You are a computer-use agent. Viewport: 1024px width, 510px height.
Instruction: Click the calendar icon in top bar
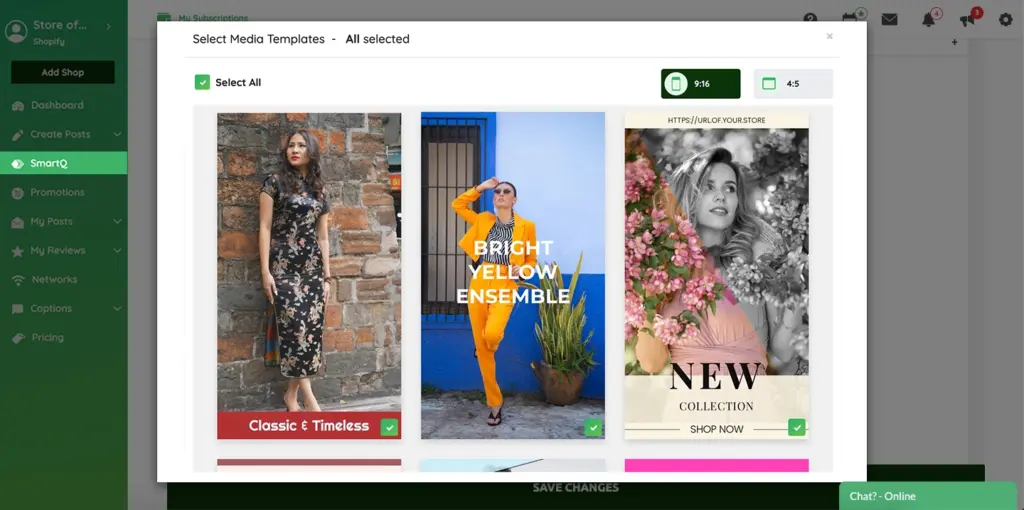[850, 18]
